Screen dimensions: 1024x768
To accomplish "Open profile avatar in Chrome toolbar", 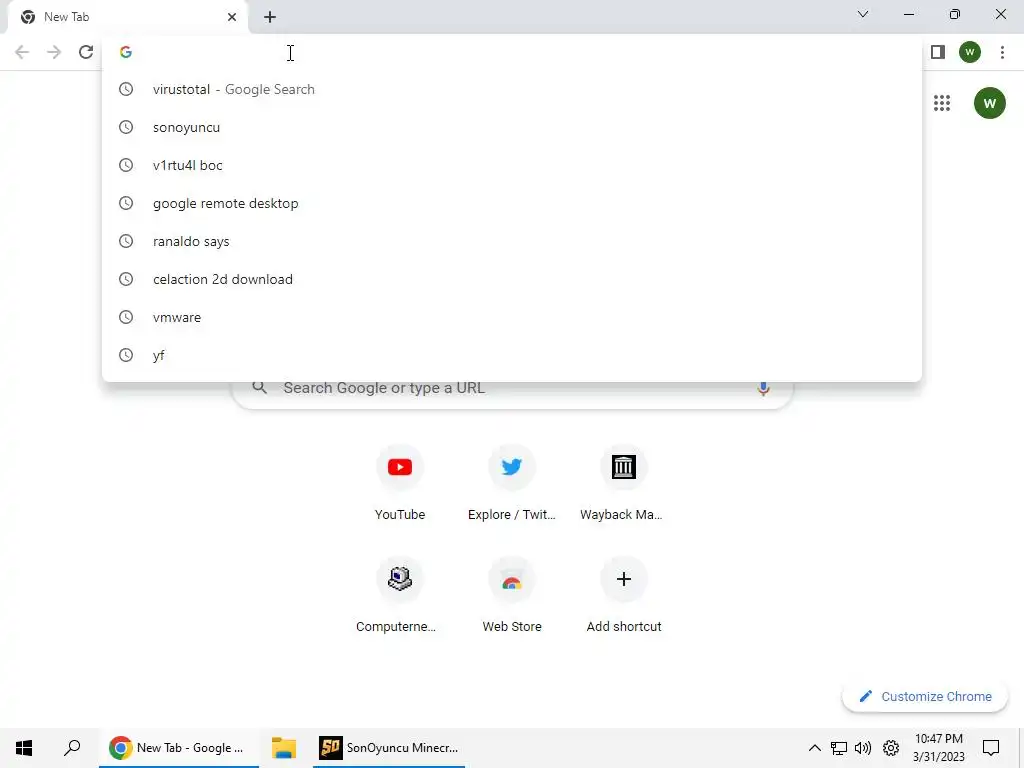I will (970, 52).
